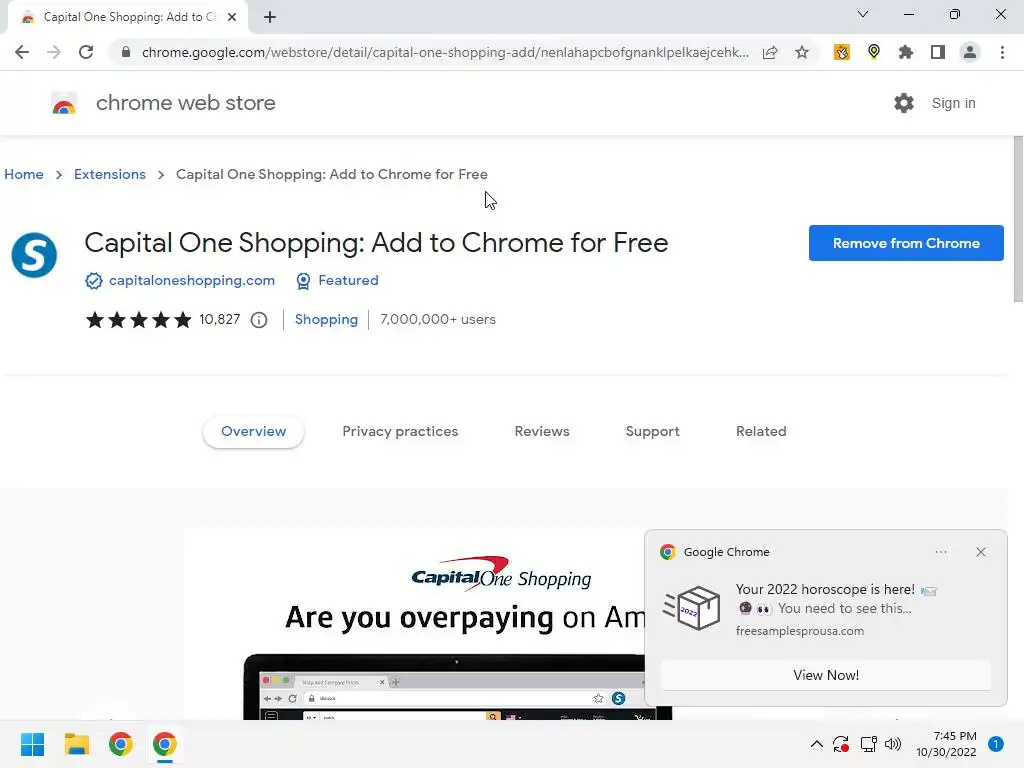
Task: Go to Home breadcrumb link
Action: [x=24, y=174]
